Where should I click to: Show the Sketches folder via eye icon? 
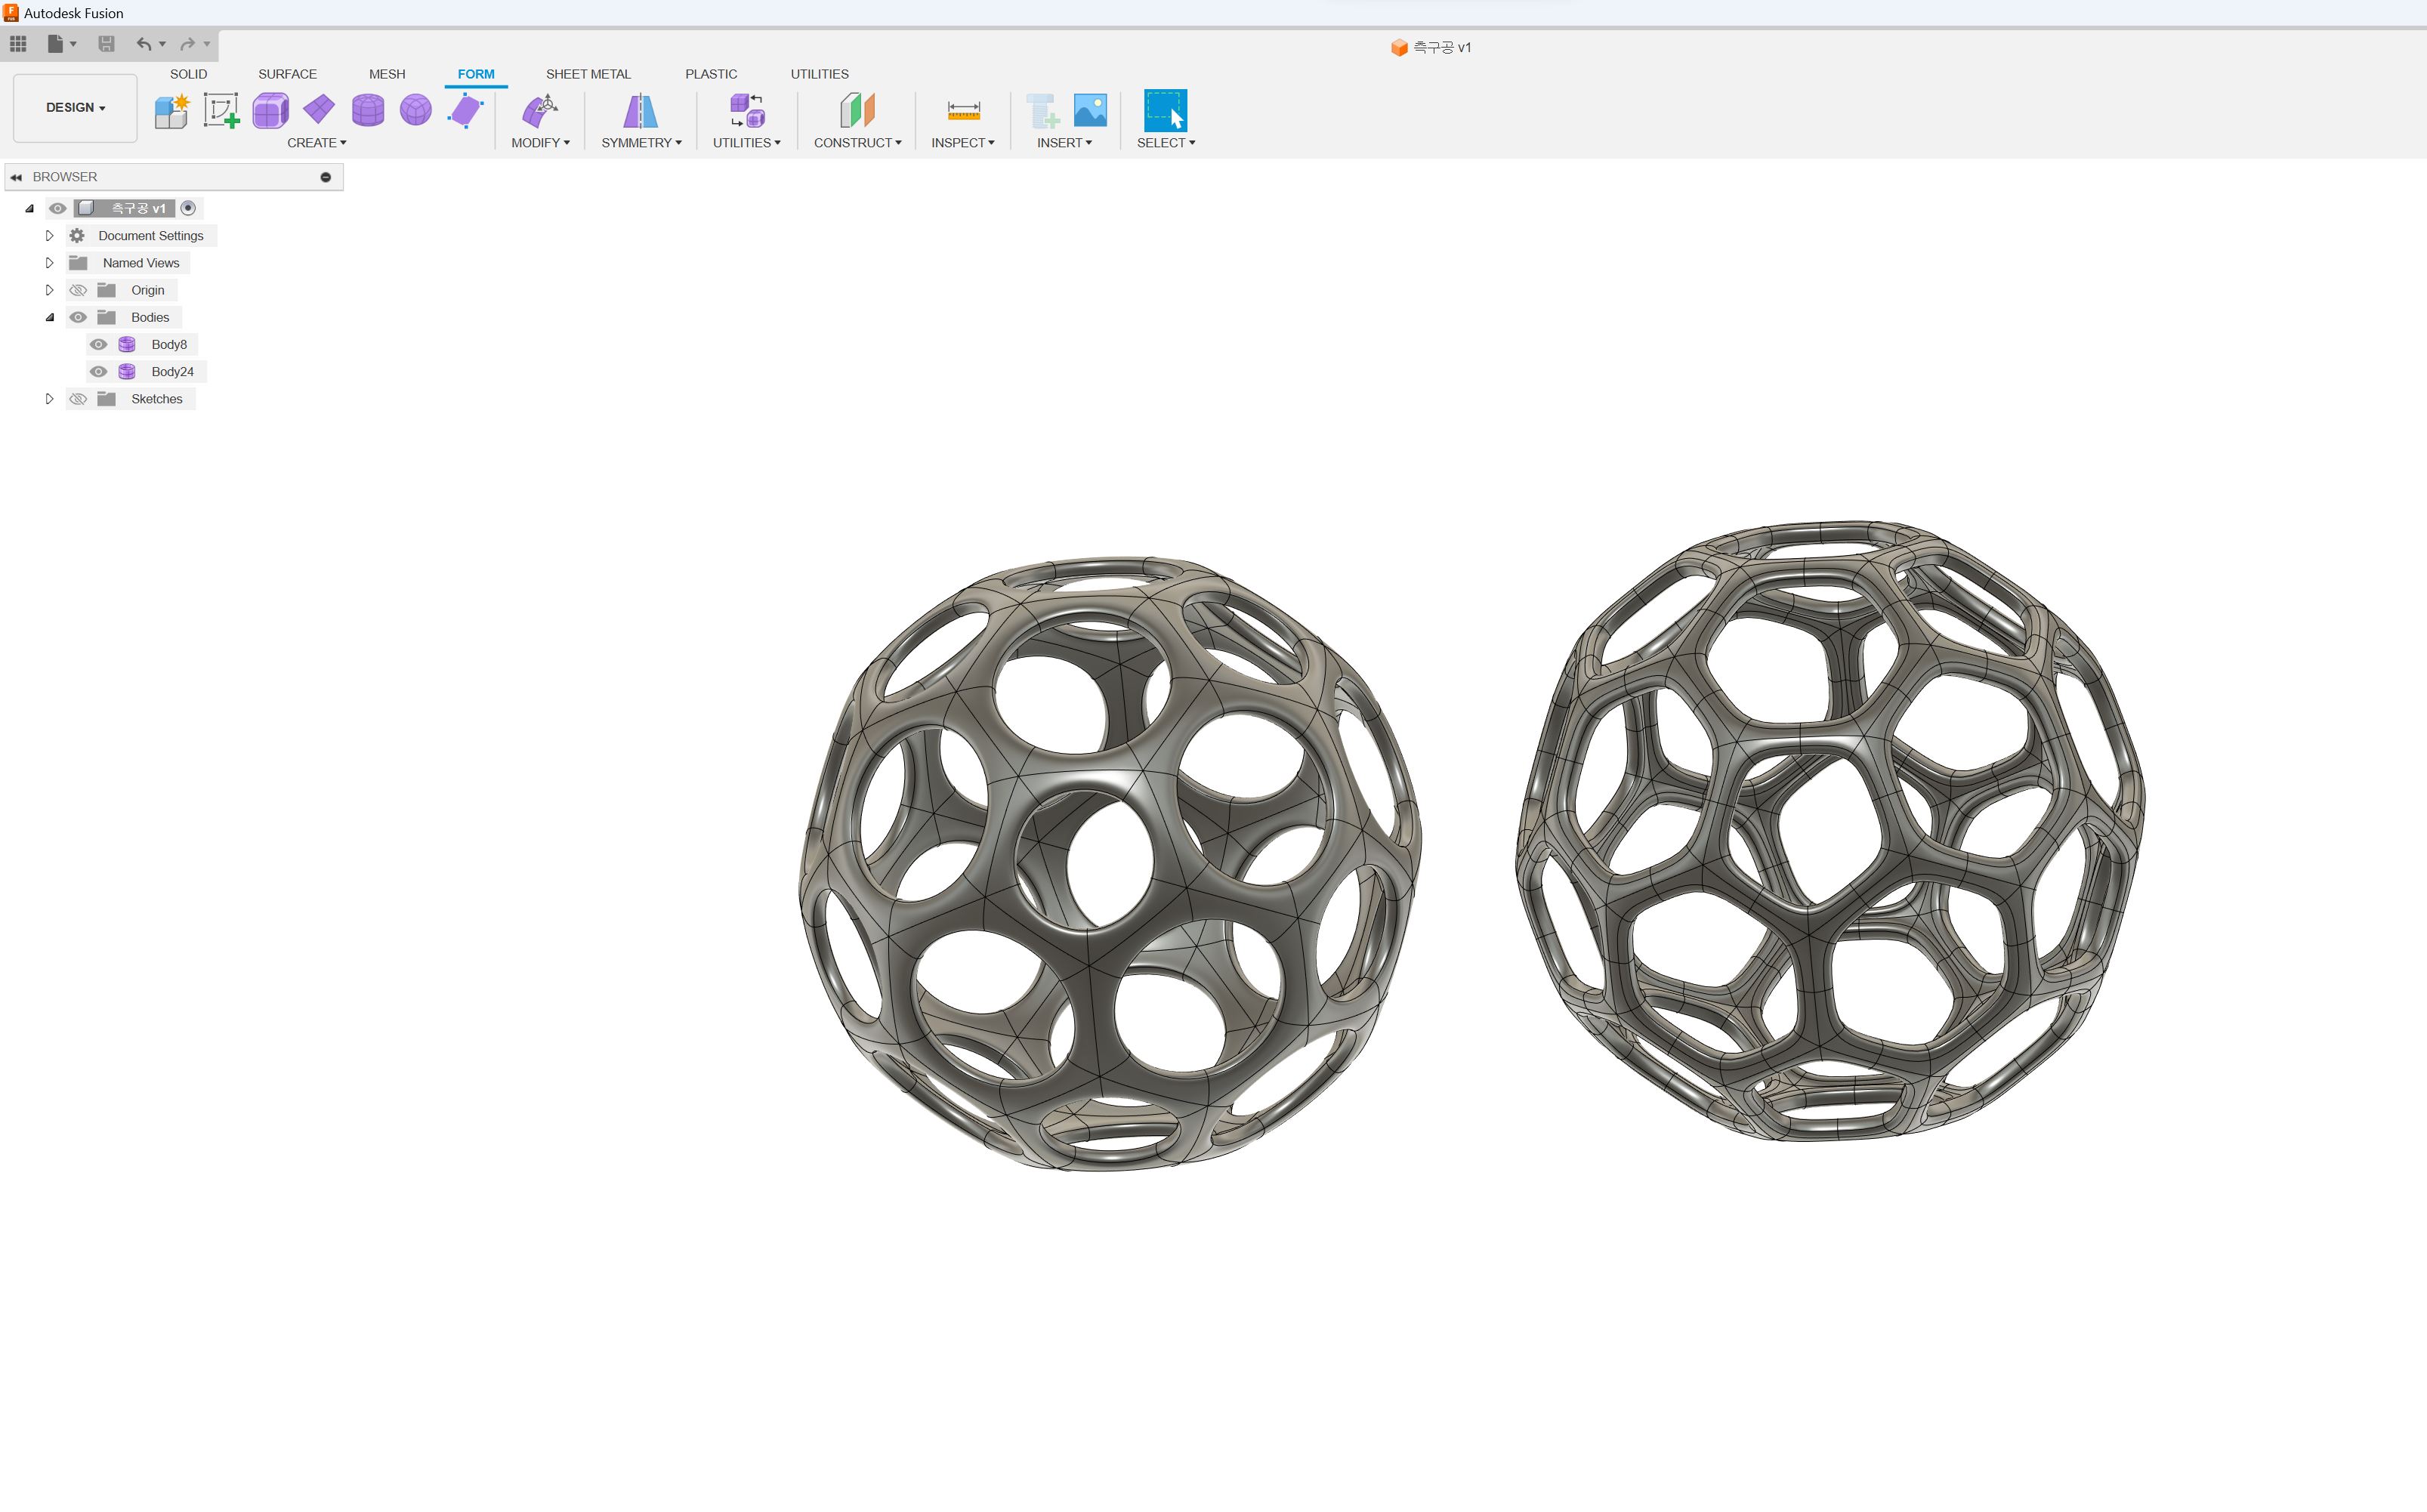(x=78, y=399)
